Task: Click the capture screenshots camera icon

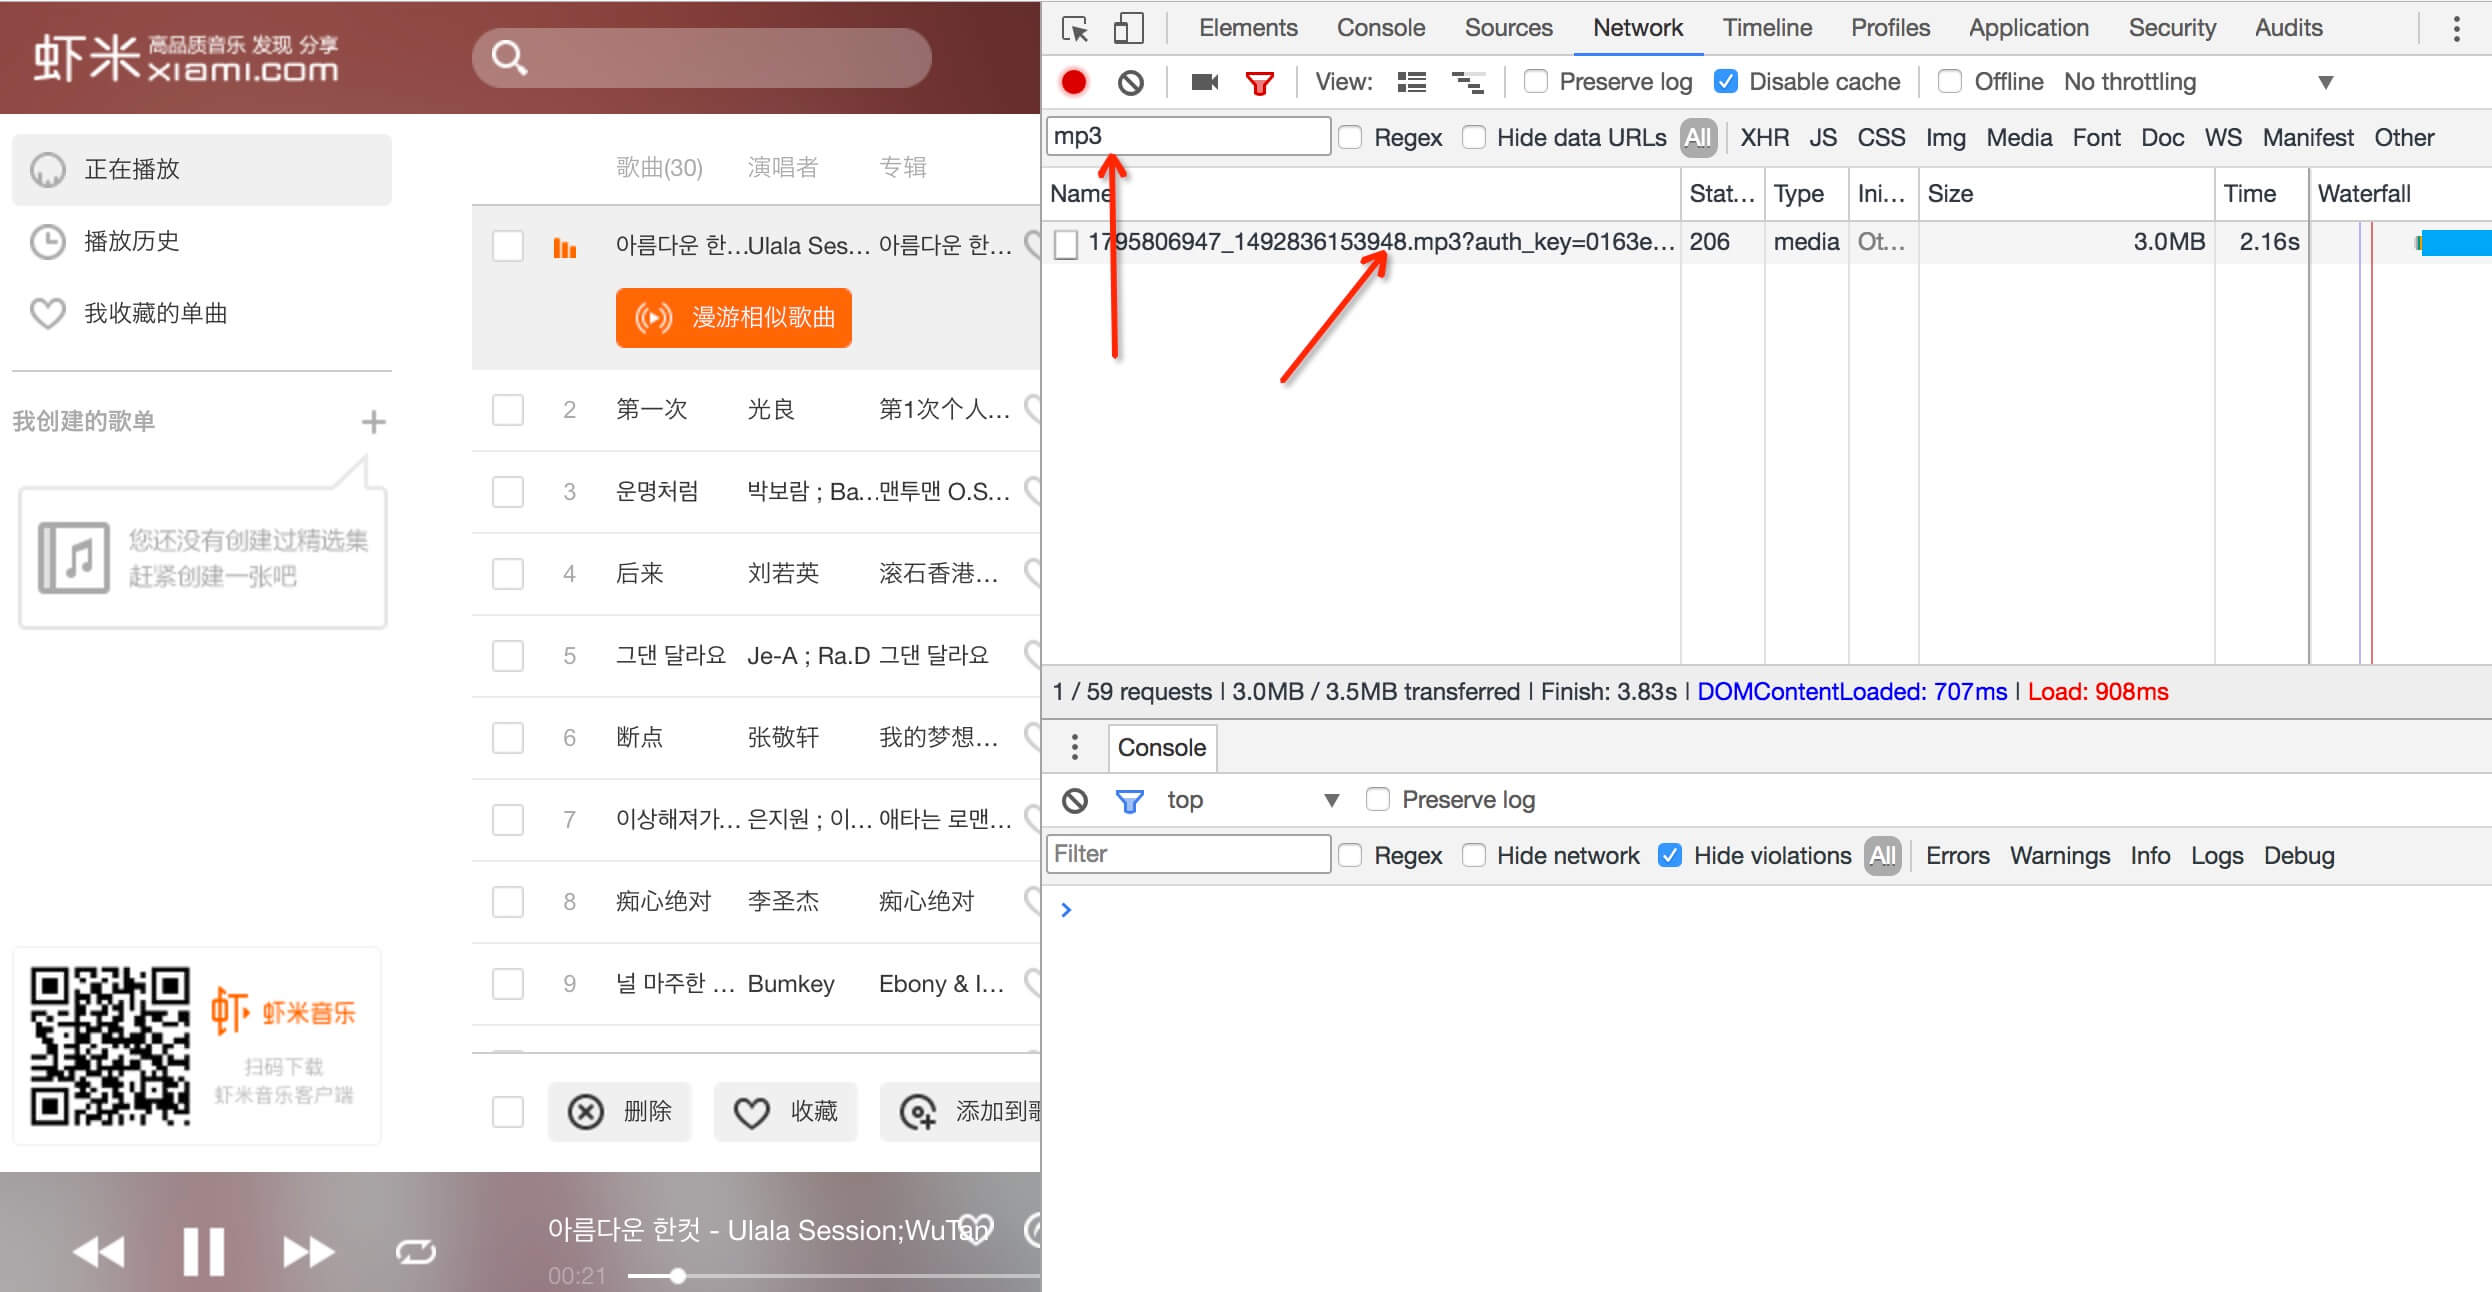Action: 1205,82
